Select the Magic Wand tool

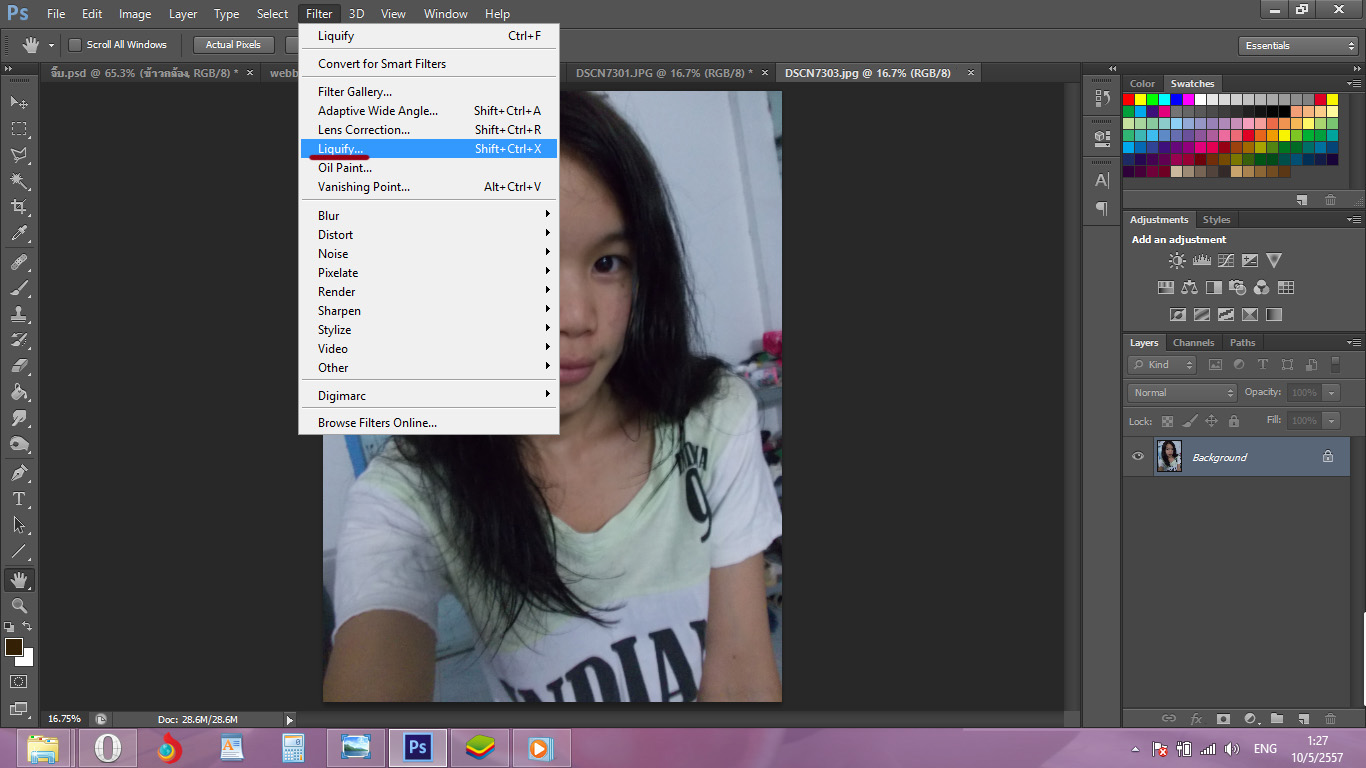coord(19,180)
